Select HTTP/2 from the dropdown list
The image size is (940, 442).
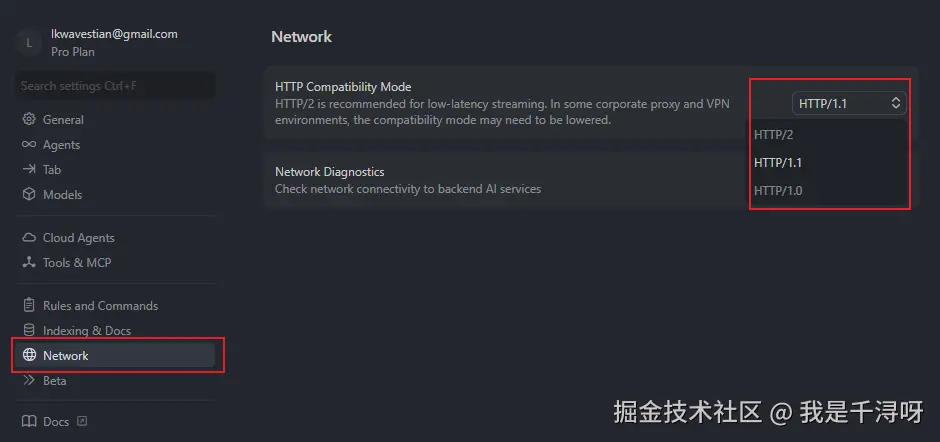click(773, 134)
